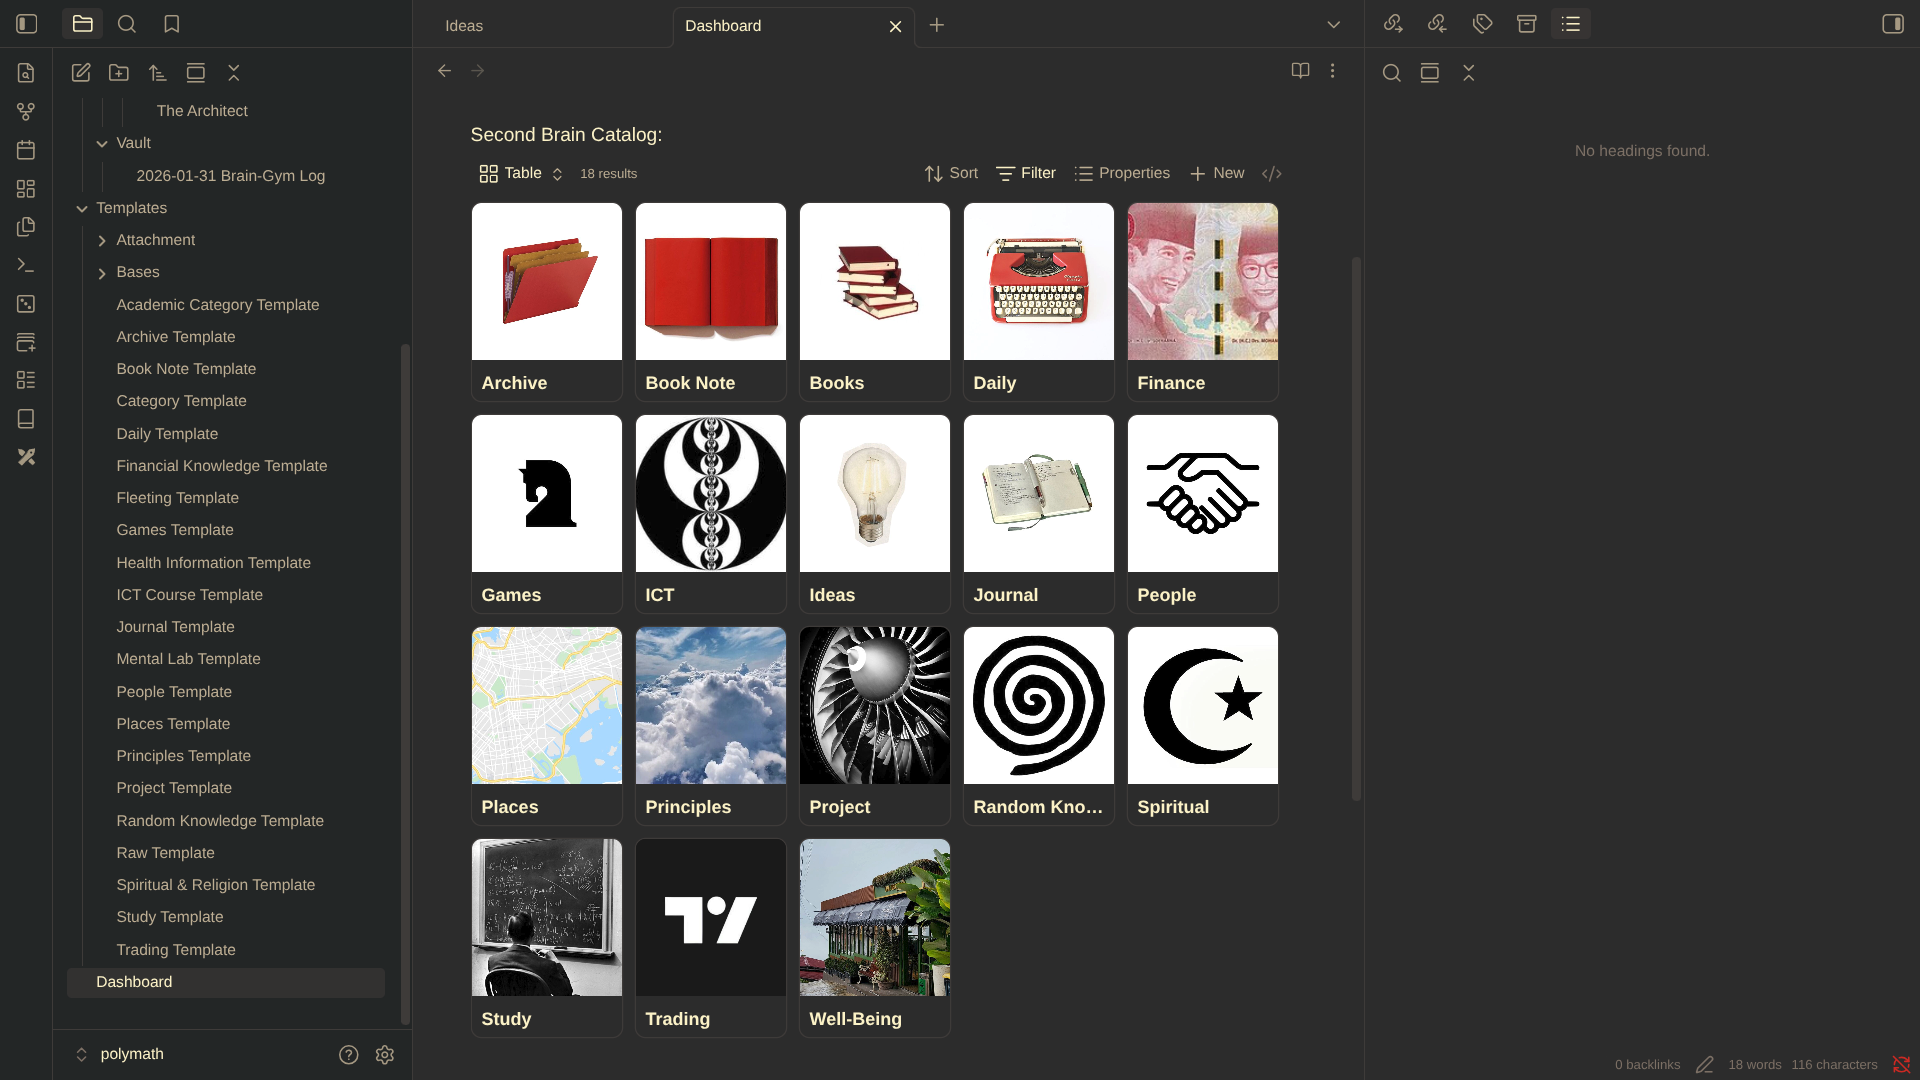
Task: Toggle the code view of the base
Action: pyautogui.click(x=1271, y=174)
